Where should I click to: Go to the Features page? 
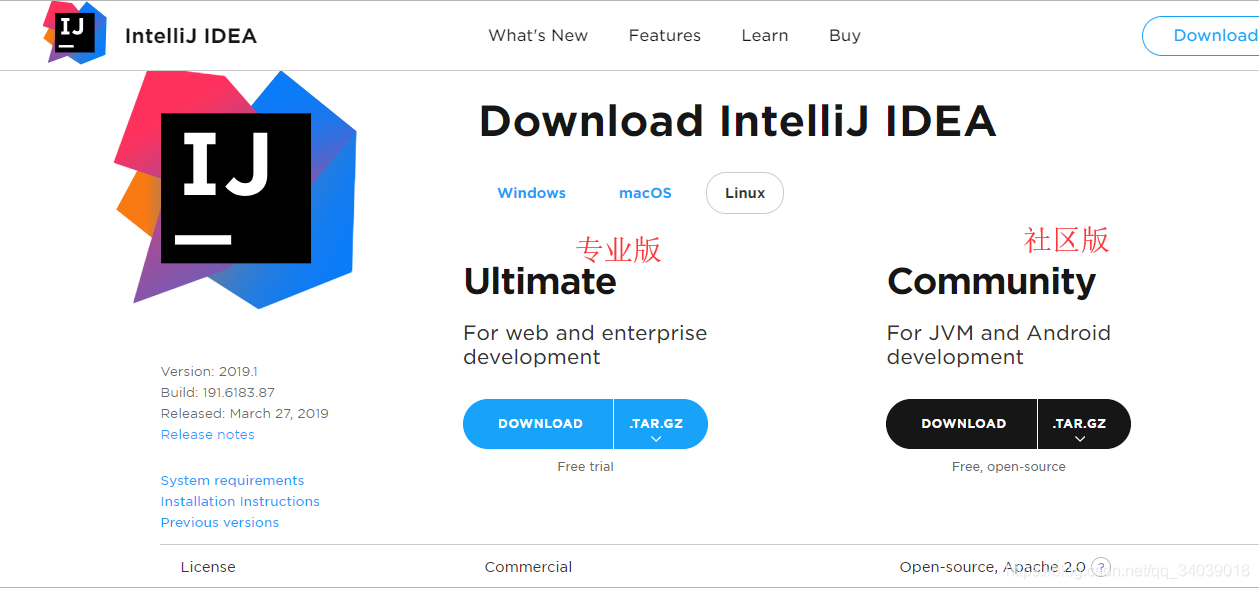coord(665,36)
